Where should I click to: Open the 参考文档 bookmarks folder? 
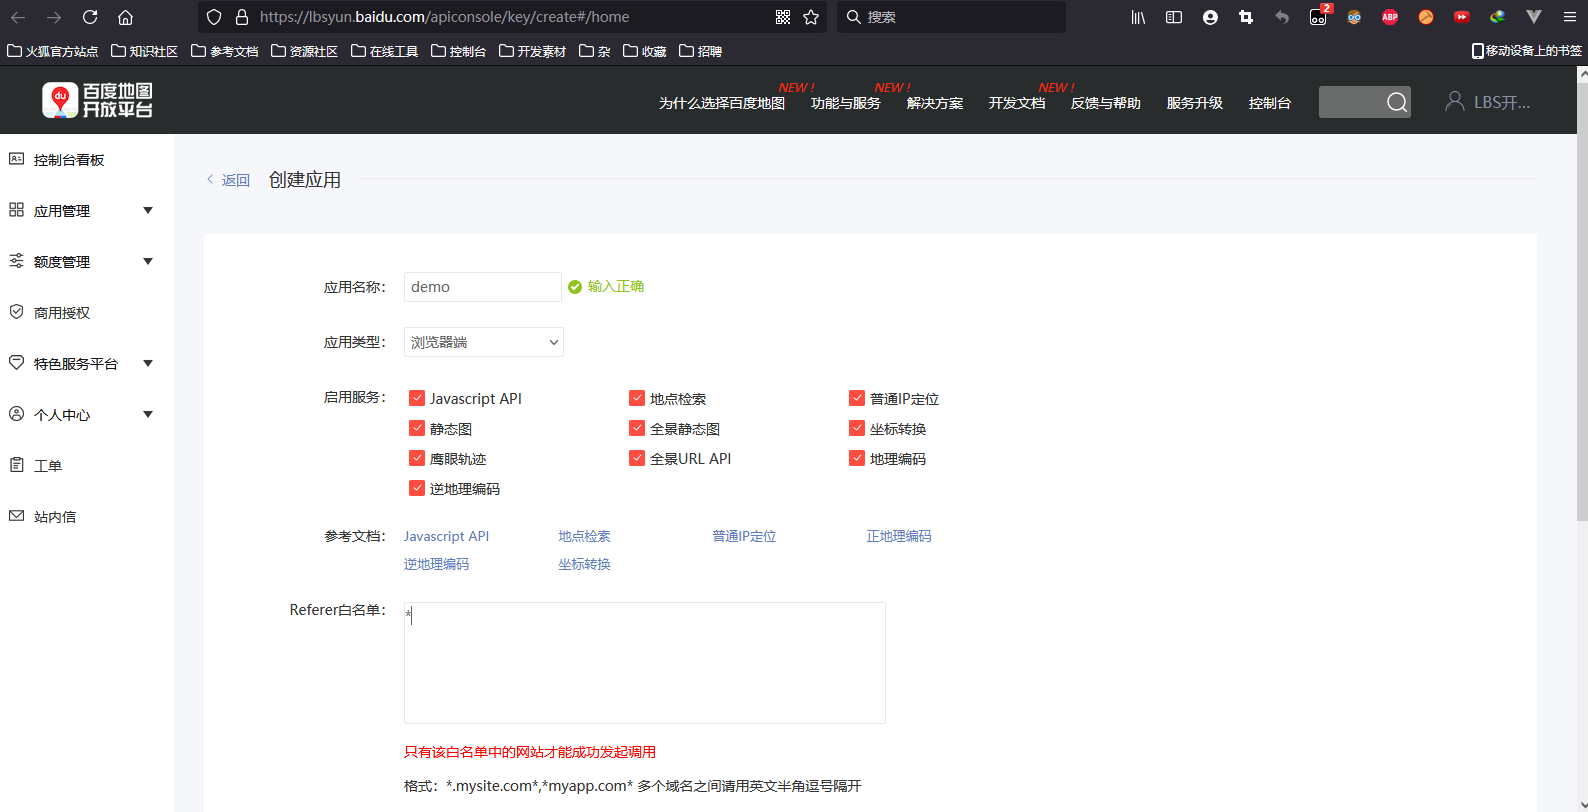[224, 51]
